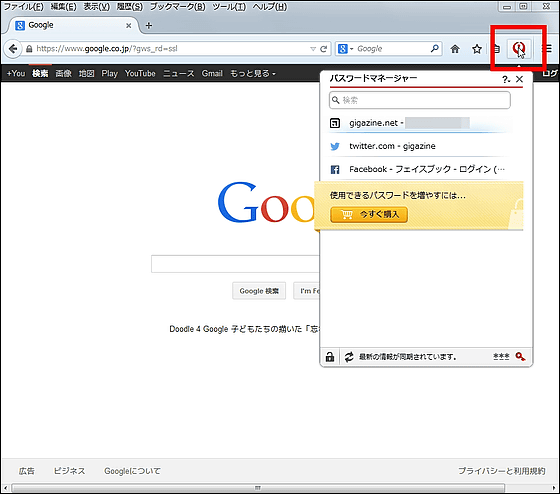This screenshot has width=560, height=494.
Task: Close the パスワードマネージャー popup
Action: [519, 79]
